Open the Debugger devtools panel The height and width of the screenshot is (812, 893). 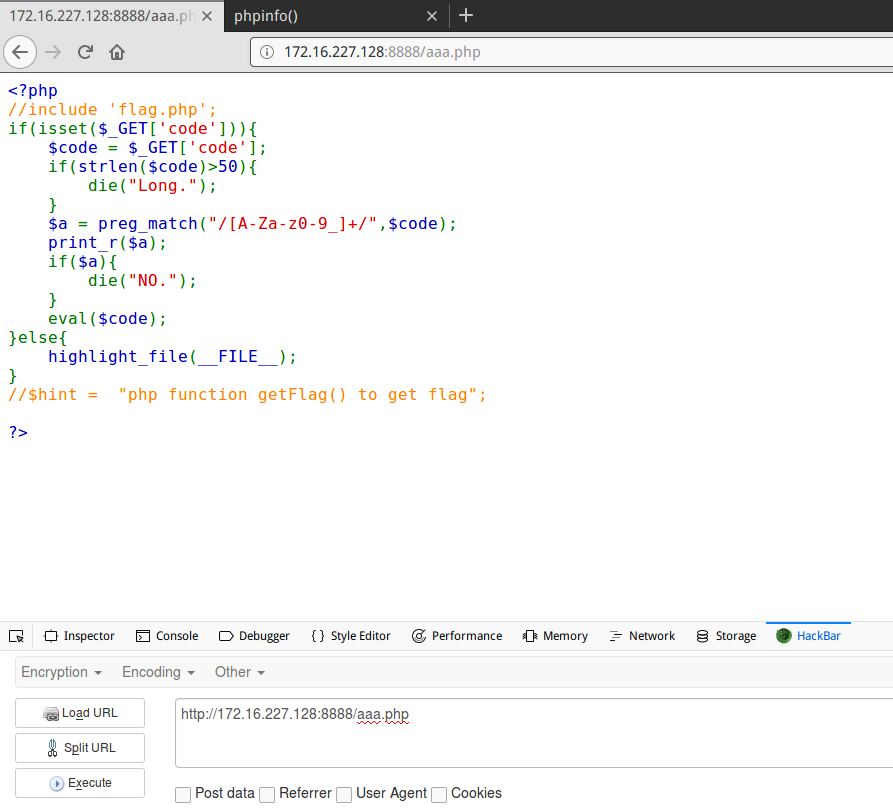(x=254, y=636)
